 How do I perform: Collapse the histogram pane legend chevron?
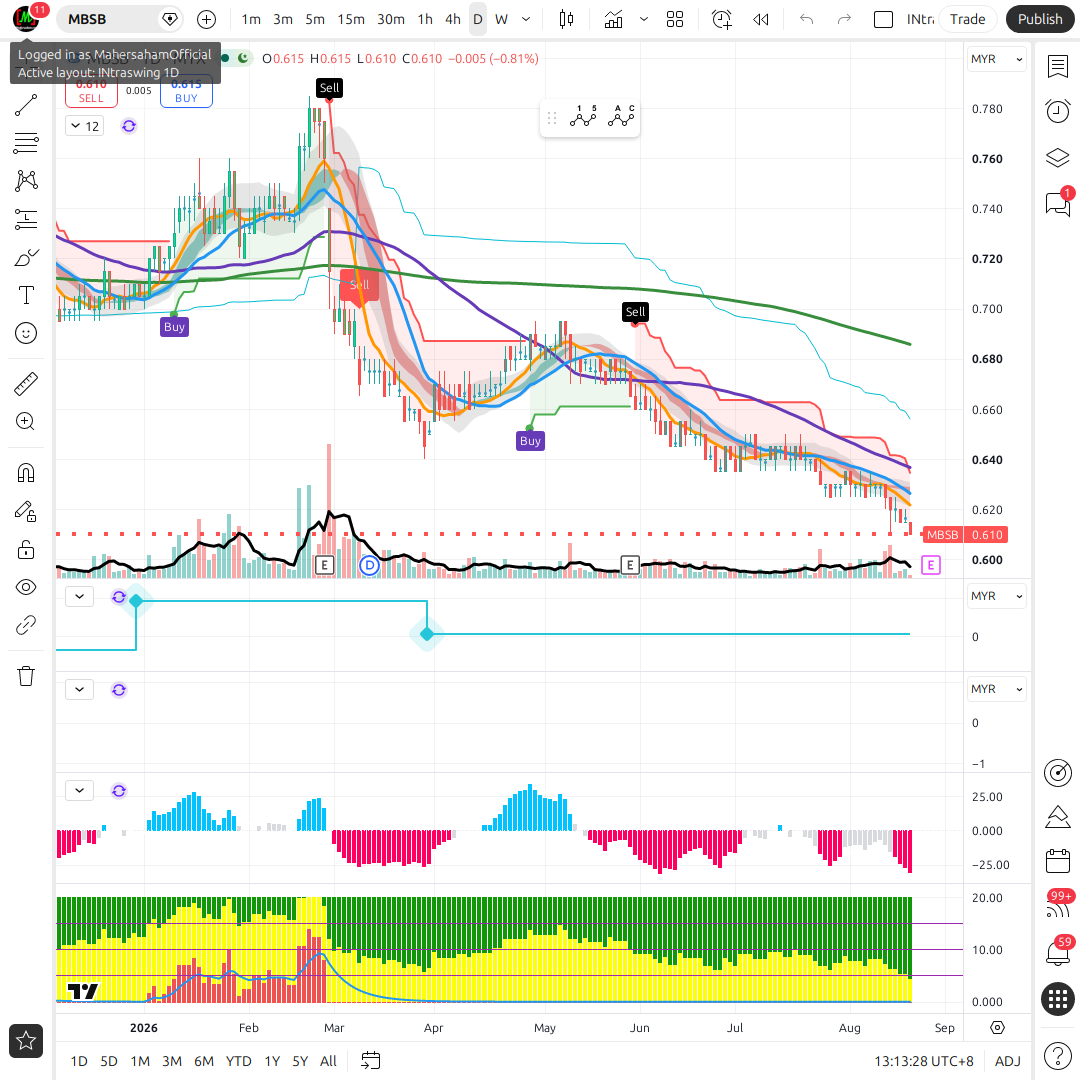coord(79,791)
